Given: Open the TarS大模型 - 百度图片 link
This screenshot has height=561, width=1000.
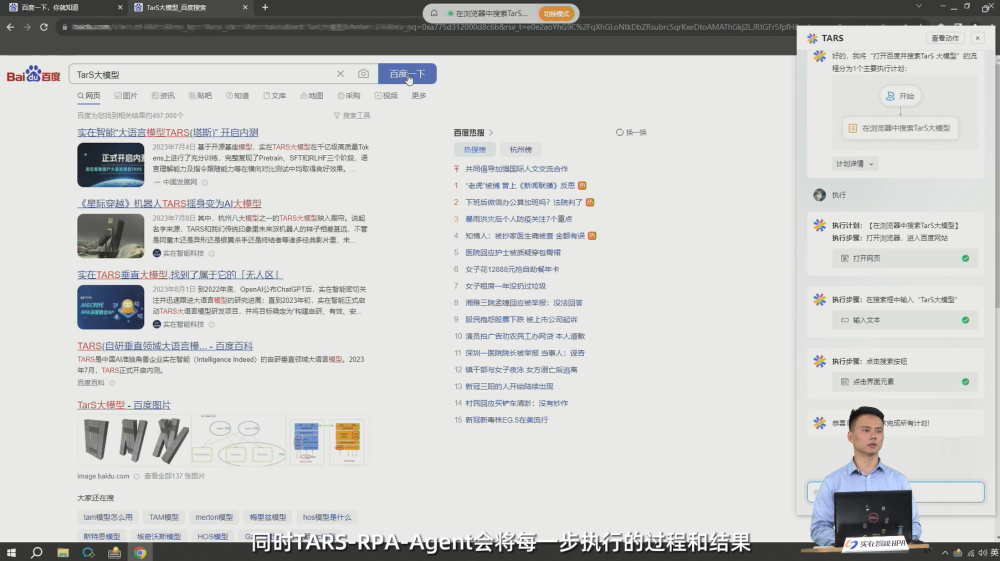Looking at the screenshot, I should click(x=124, y=405).
